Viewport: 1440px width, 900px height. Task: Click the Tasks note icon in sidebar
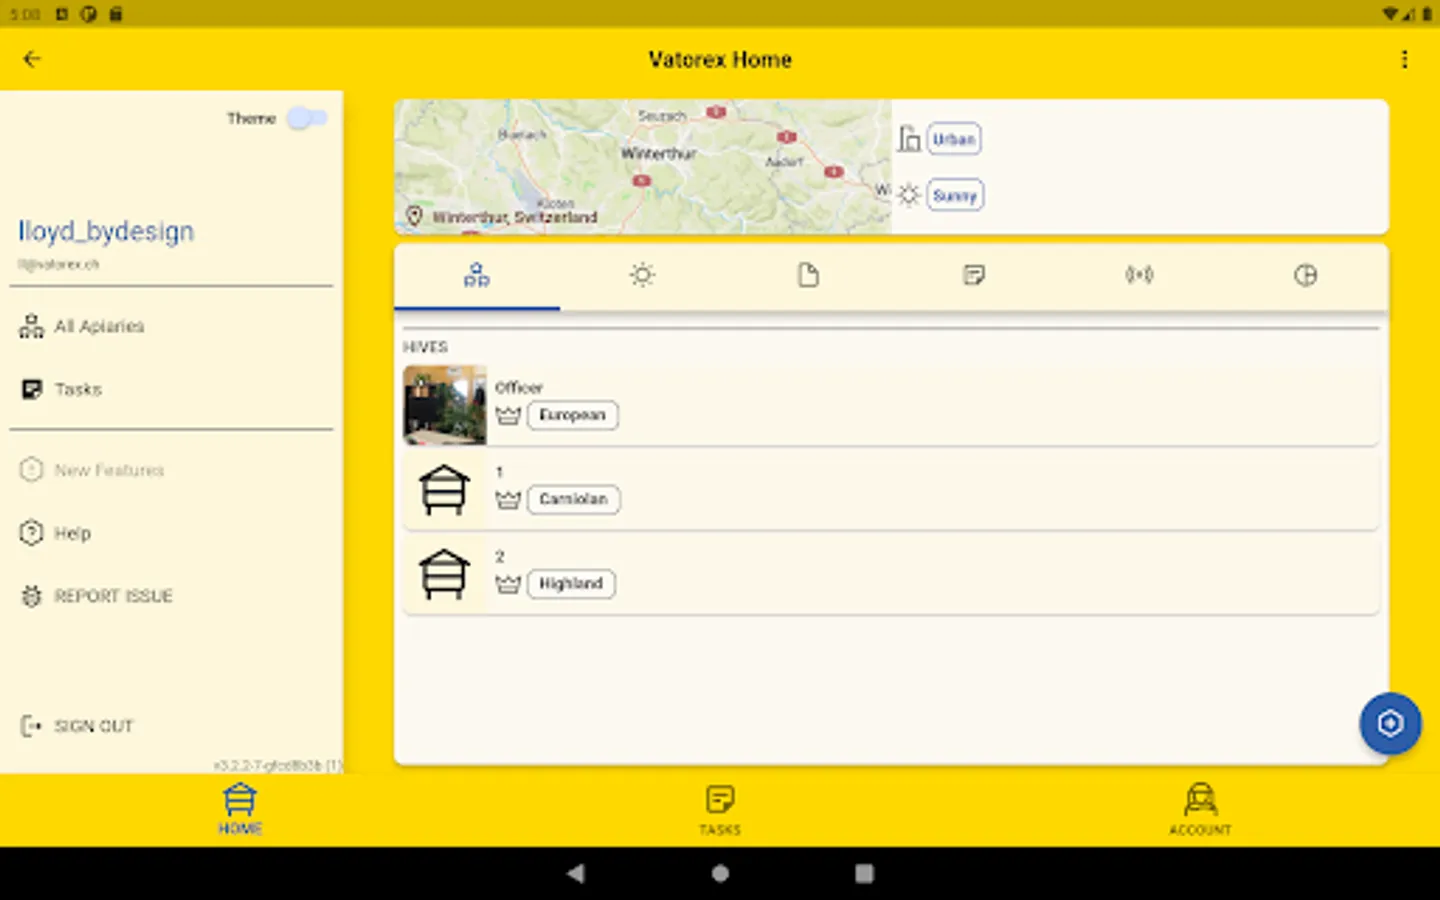(x=31, y=389)
